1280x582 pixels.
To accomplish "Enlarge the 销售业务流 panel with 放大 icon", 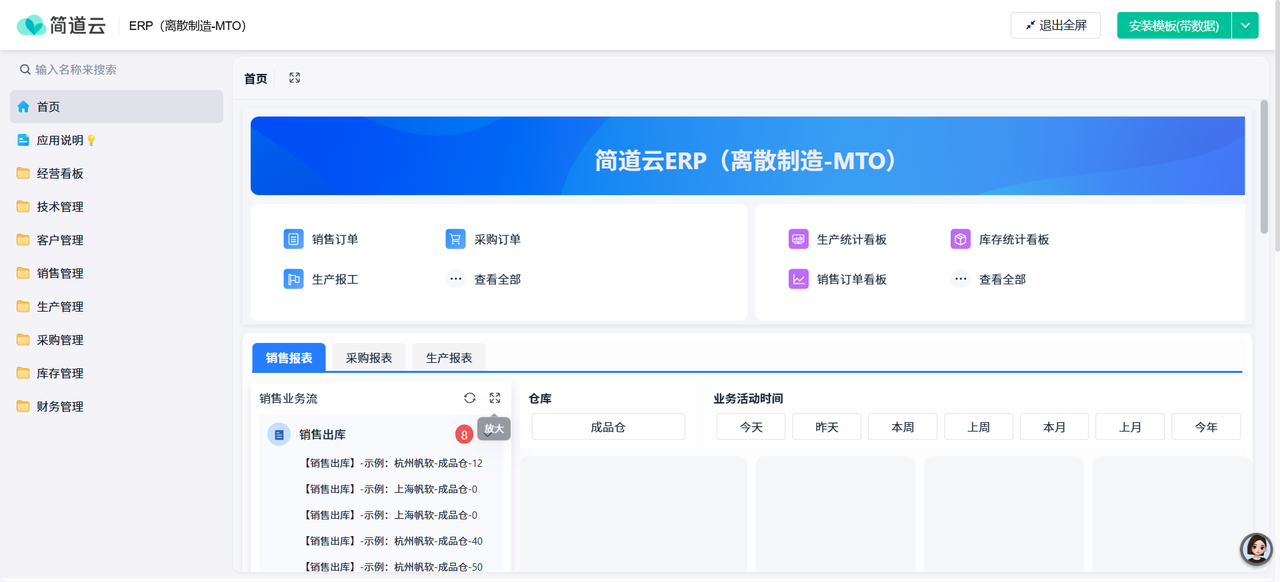I will pos(495,398).
